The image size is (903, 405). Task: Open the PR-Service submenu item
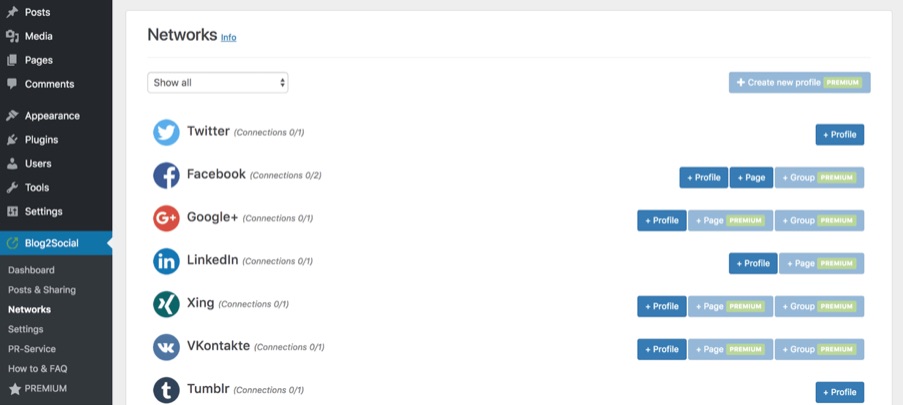[x=32, y=349]
